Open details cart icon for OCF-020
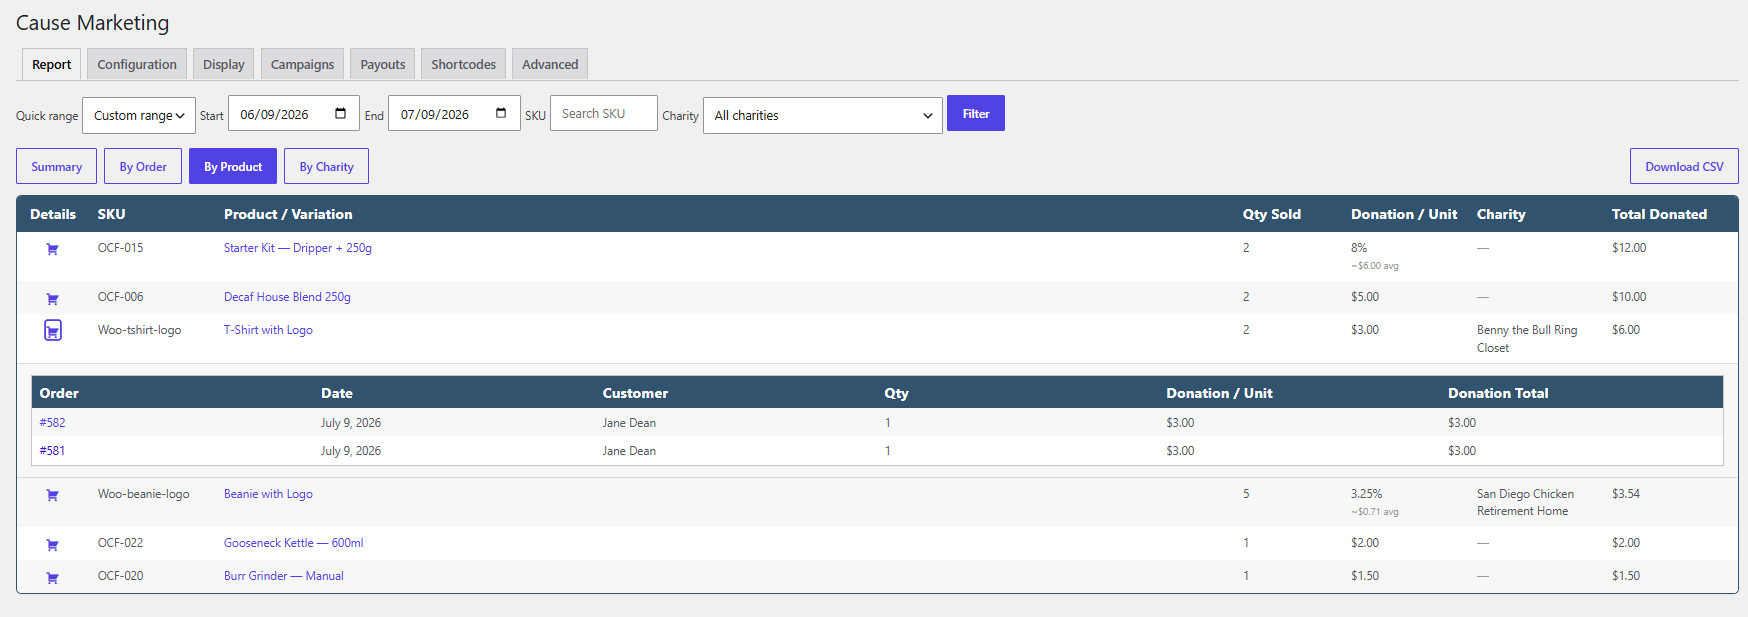Viewport: 1748px width, 617px height. tap(52, 577)
